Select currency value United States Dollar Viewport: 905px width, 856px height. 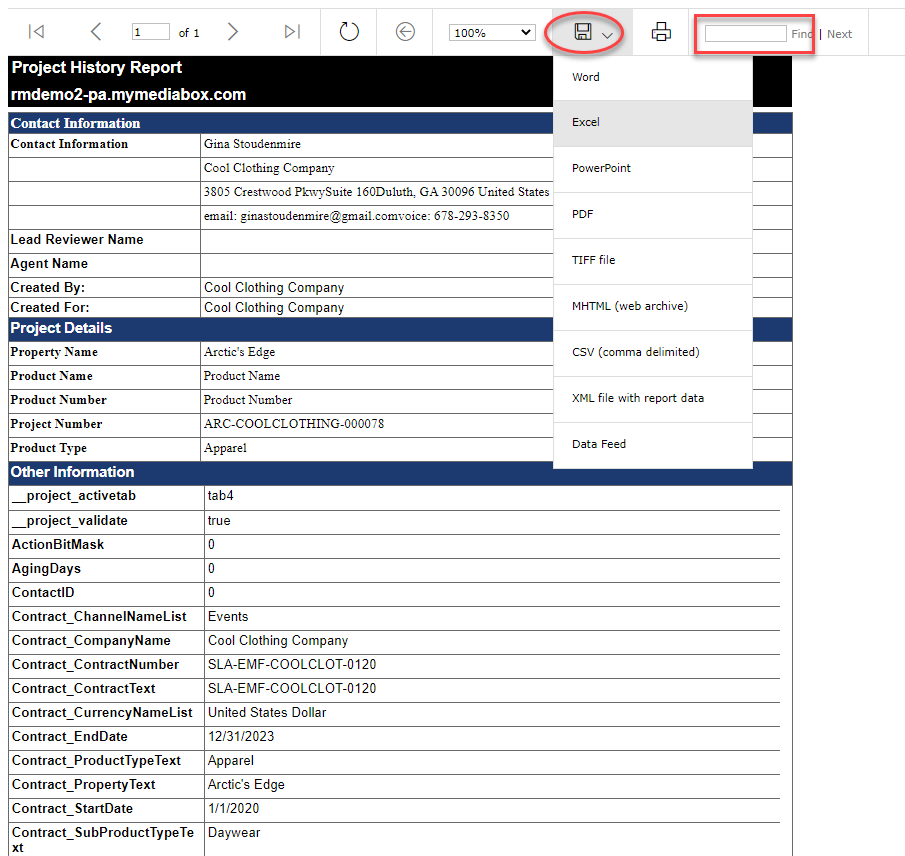click(267, 713)
